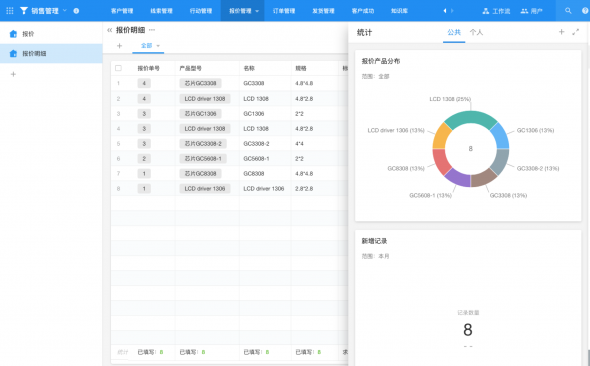The height and width of the screenshot is (366, 590).
Task: Open the help question-mark icon
Action: pyautogui.click(x=585, y=11)
